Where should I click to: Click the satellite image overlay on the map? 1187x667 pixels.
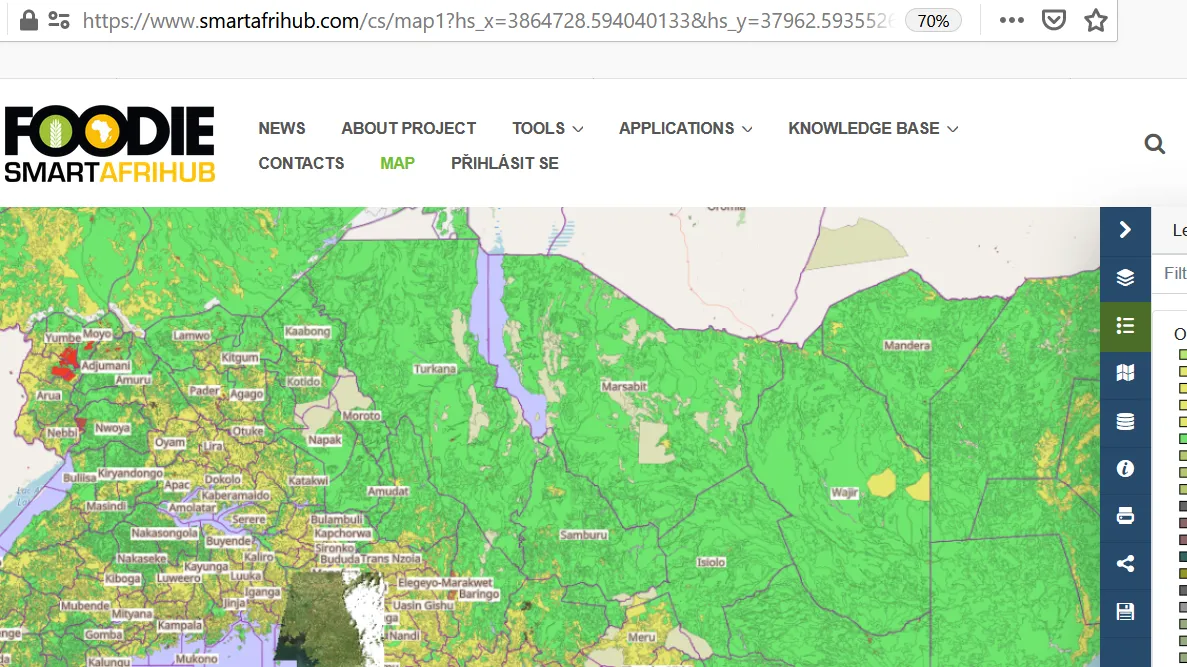coord(329,618)
